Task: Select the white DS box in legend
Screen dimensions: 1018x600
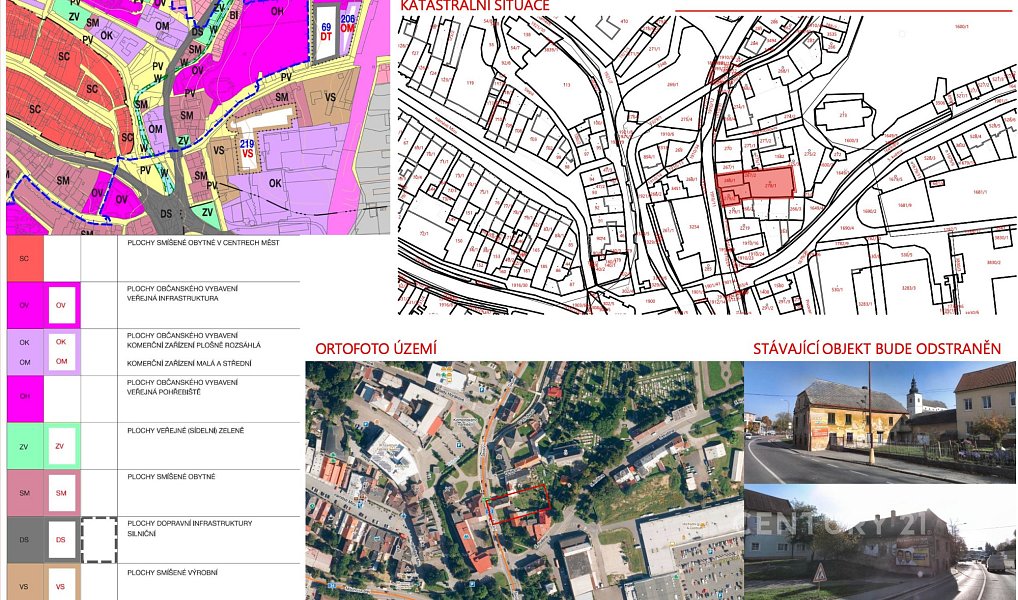Action: [x=61, y=540]
